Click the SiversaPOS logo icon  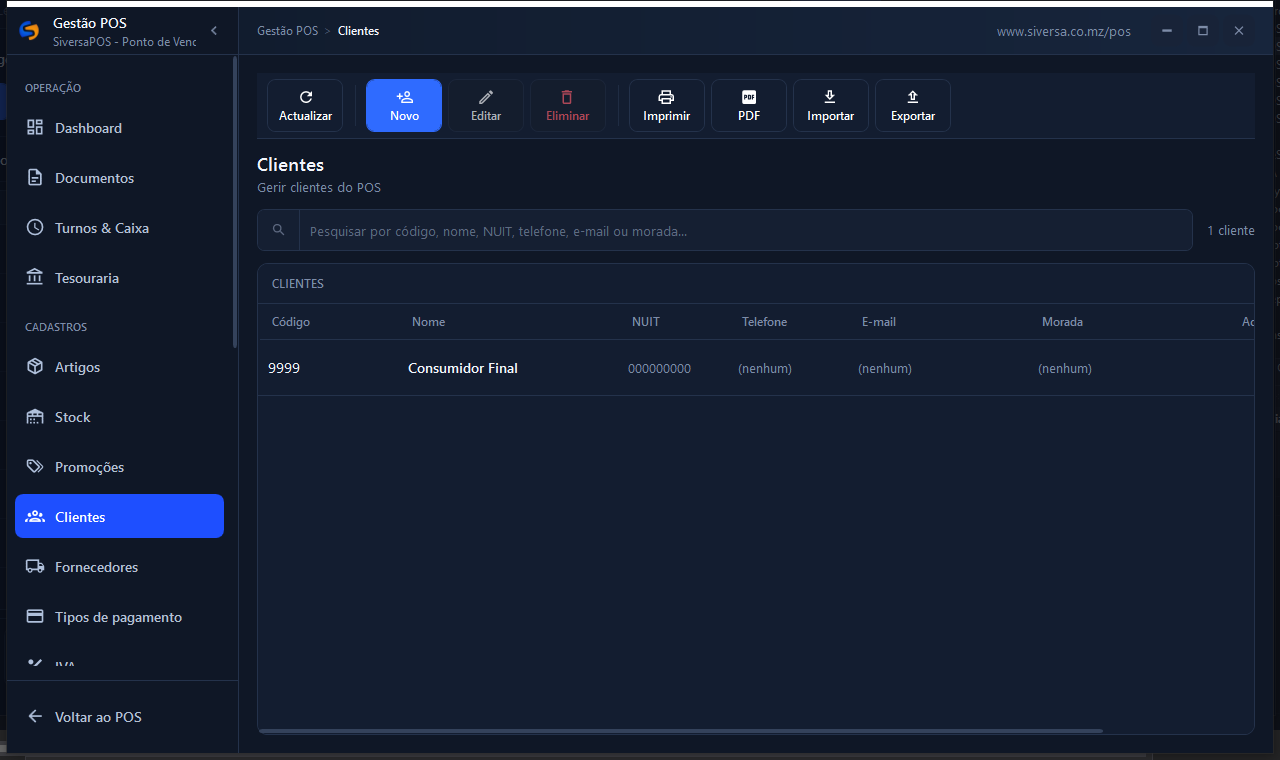point(29,31)
